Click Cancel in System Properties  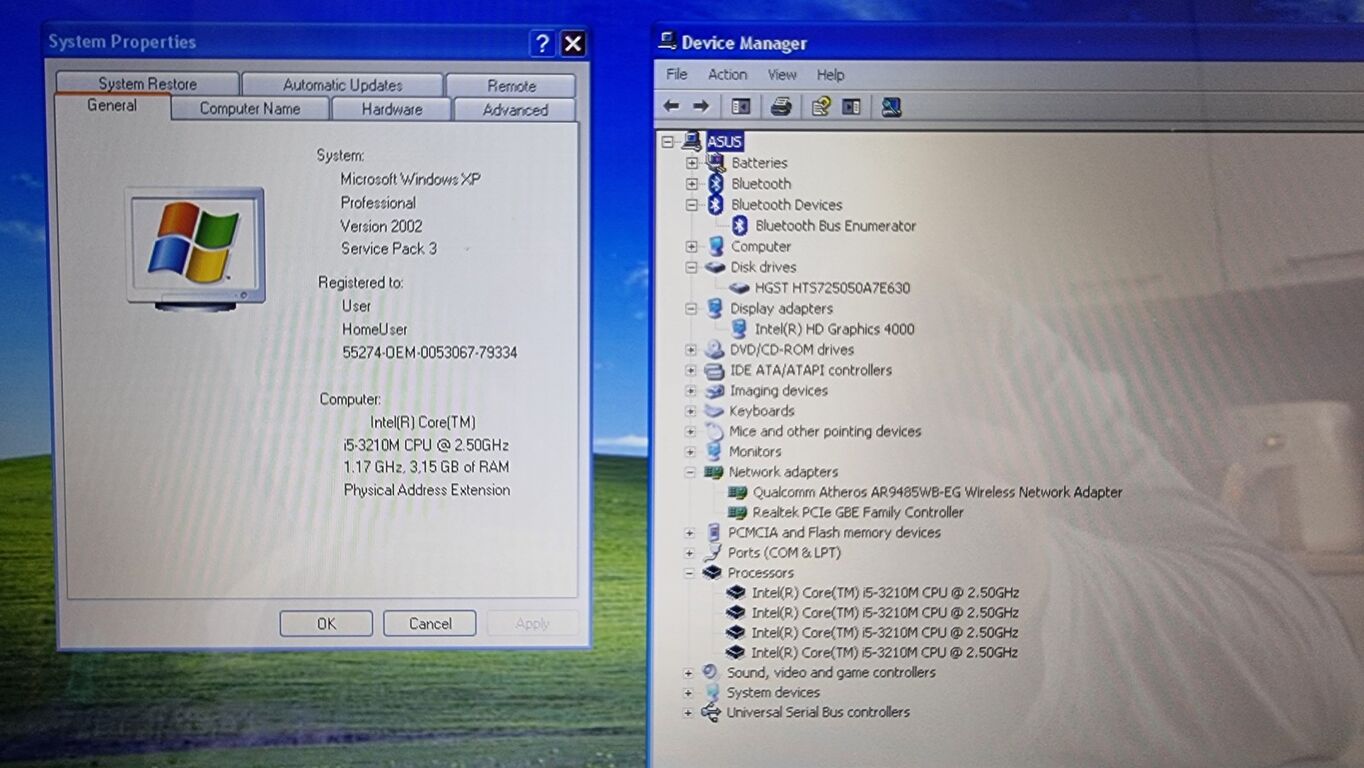click(x=430, y=624)
